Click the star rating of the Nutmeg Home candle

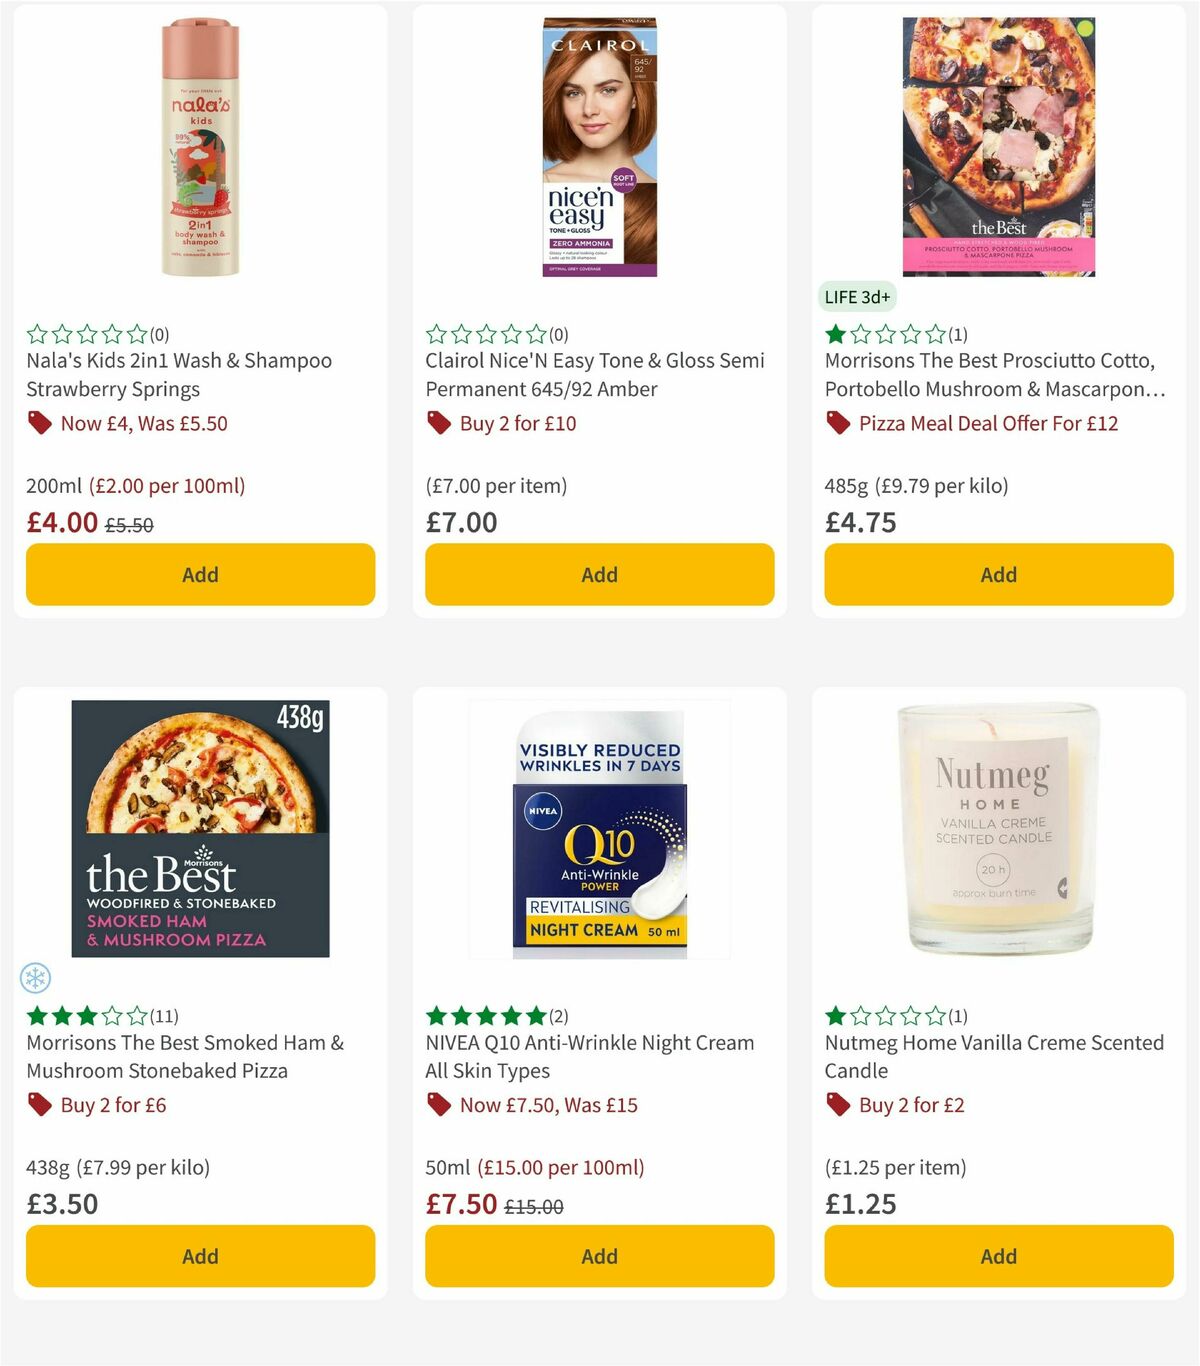tap(885, 1014)
